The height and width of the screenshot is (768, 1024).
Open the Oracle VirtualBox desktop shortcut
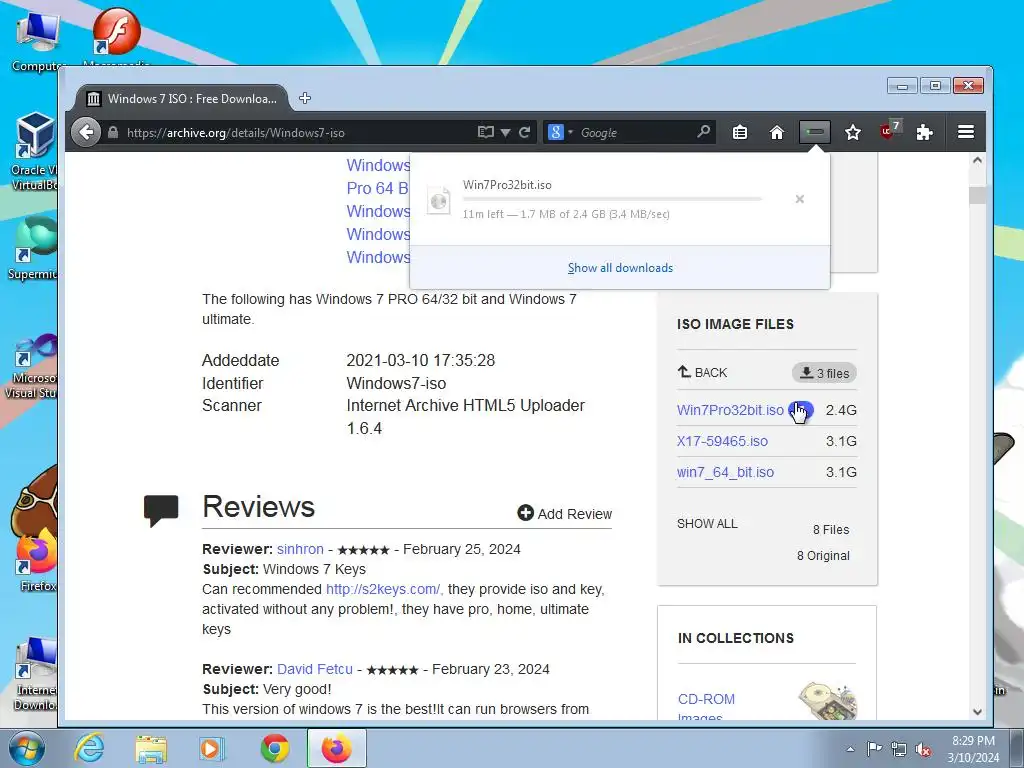(x=34, y=151)
